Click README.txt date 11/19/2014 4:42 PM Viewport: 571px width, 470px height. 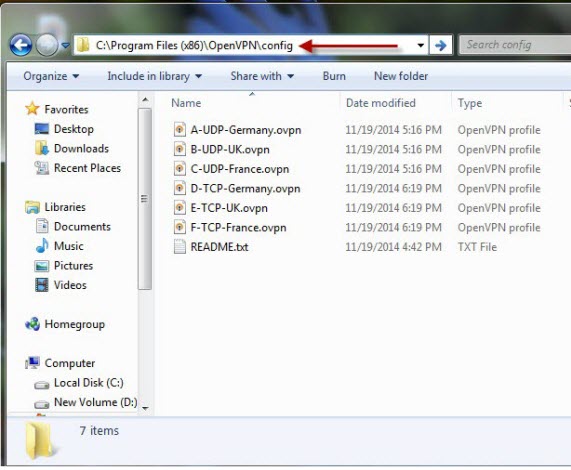point(393,247)
